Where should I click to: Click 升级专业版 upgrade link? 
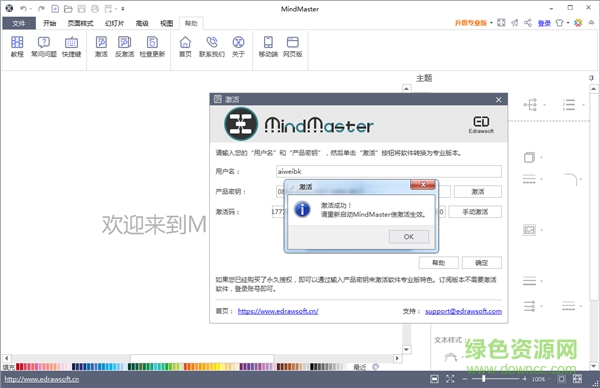point(471,23)
